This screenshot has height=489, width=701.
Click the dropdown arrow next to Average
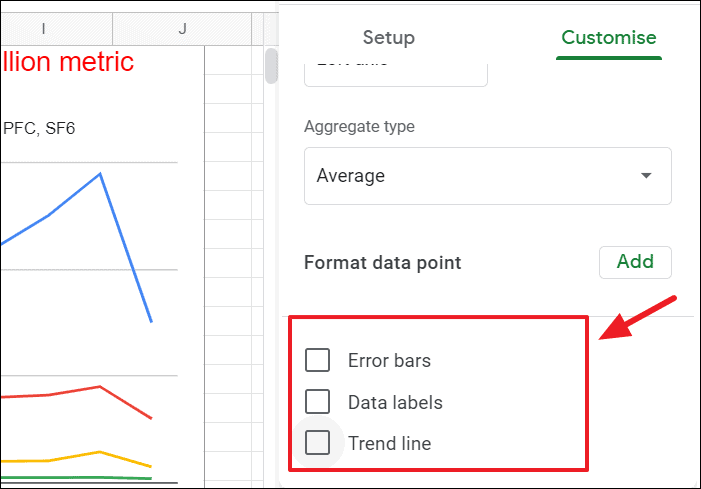[x=646, y=176]
